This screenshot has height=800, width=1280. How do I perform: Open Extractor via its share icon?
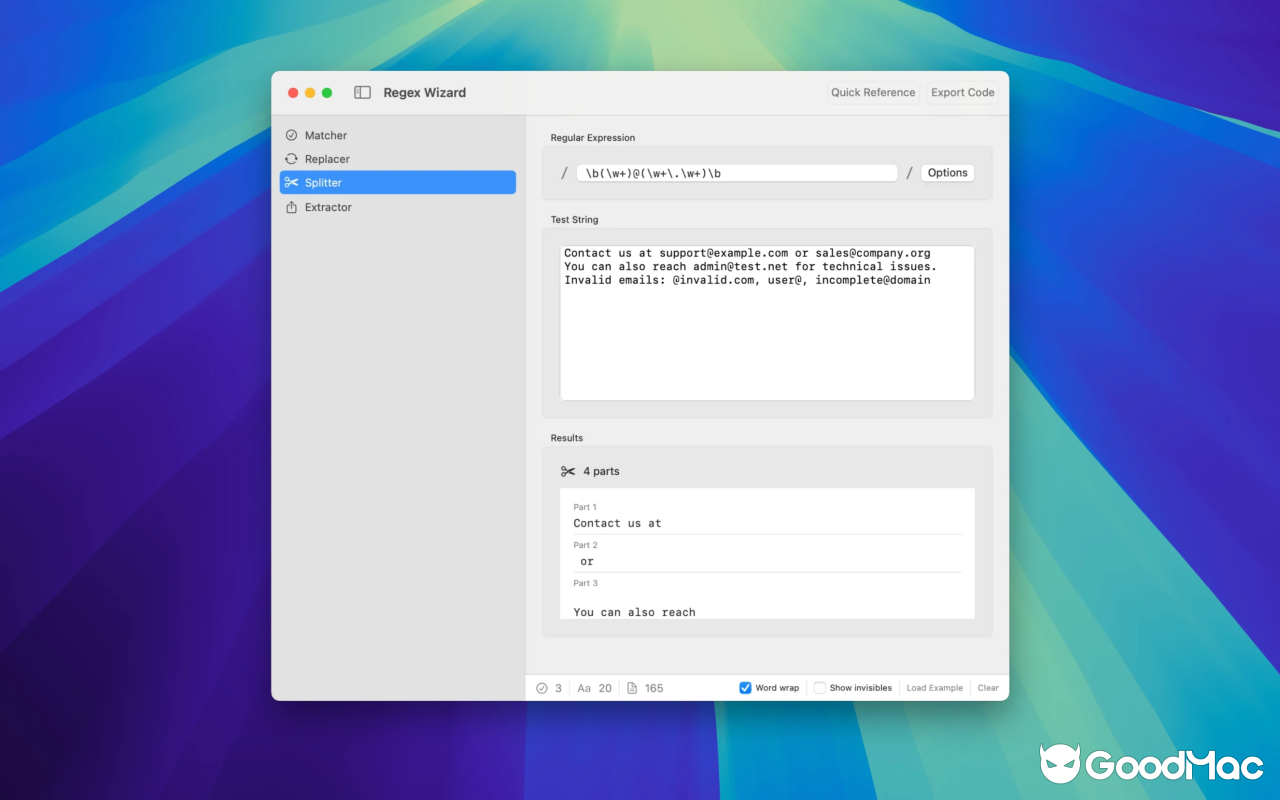[292, 207]
